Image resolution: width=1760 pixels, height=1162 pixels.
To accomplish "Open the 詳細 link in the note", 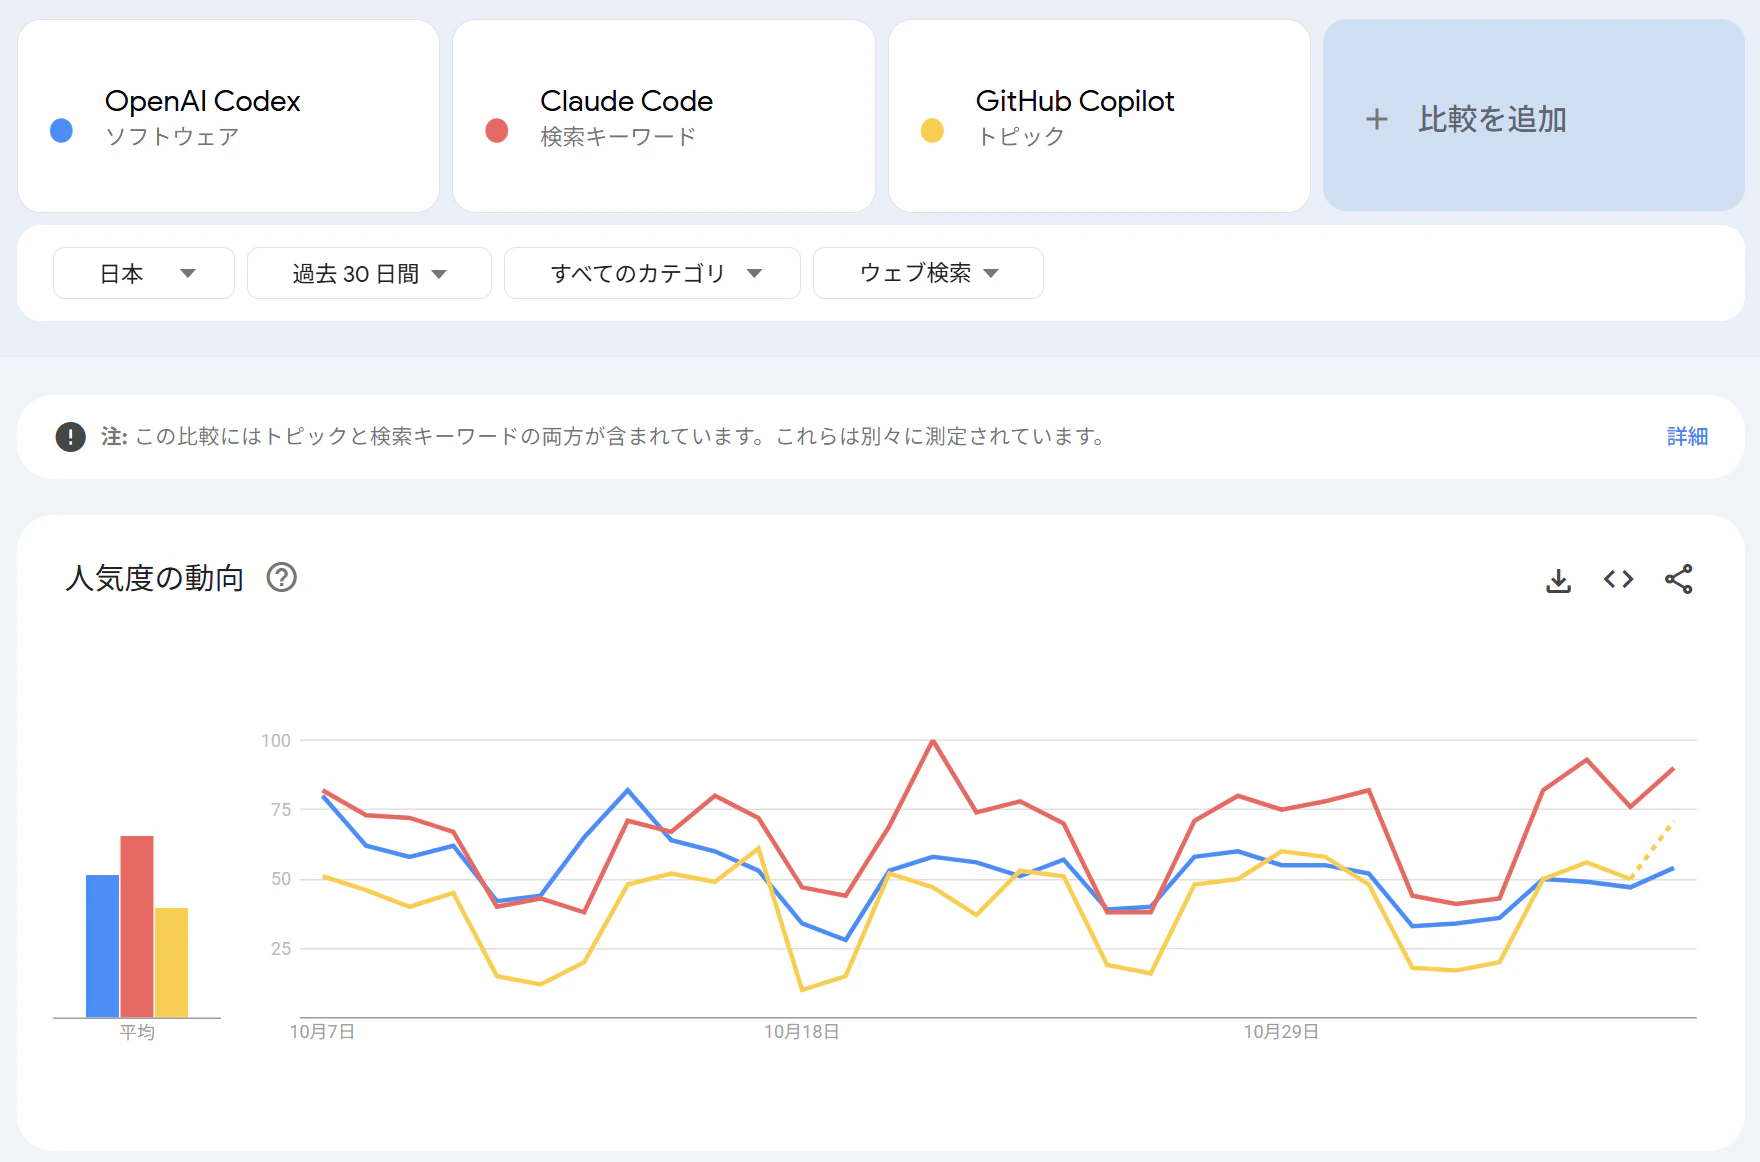I will tap(1687, 437).
